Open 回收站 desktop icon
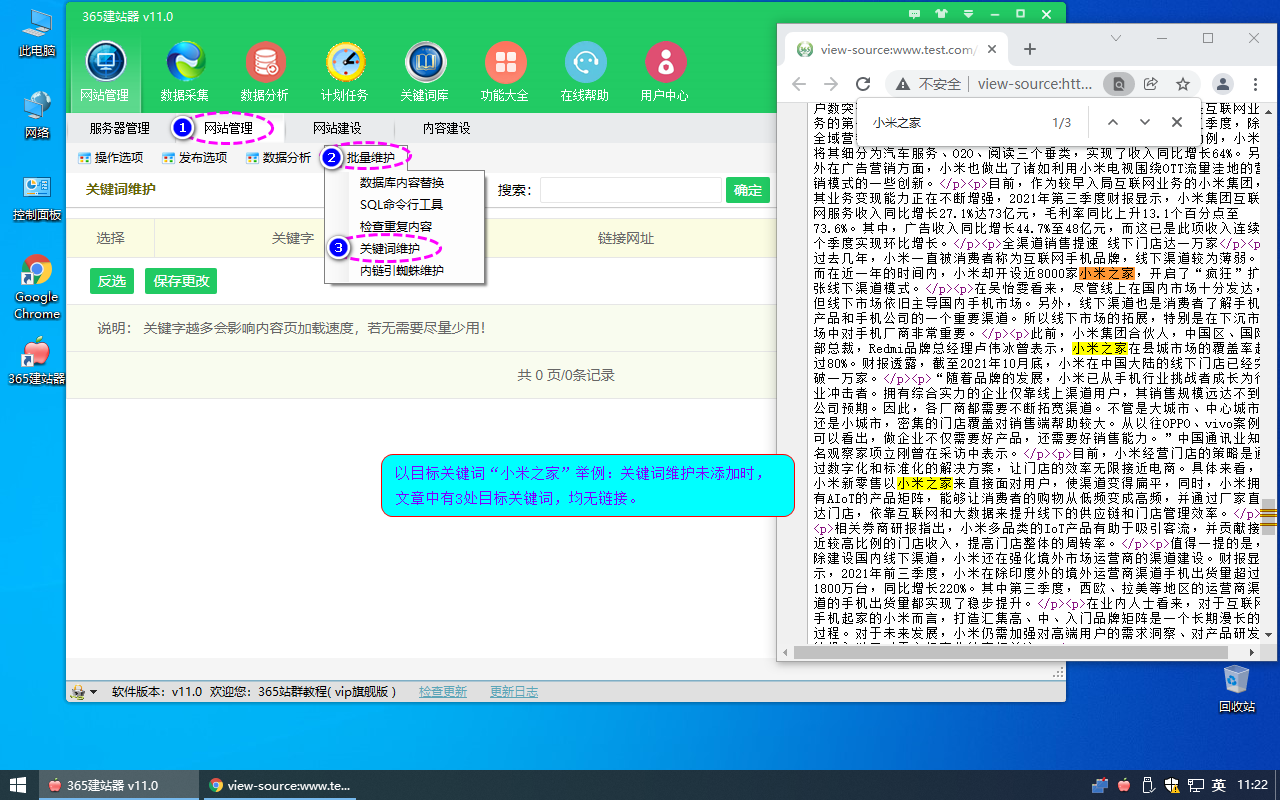Viewport: 1280px width, 800px height. [x=1237, y=688]
